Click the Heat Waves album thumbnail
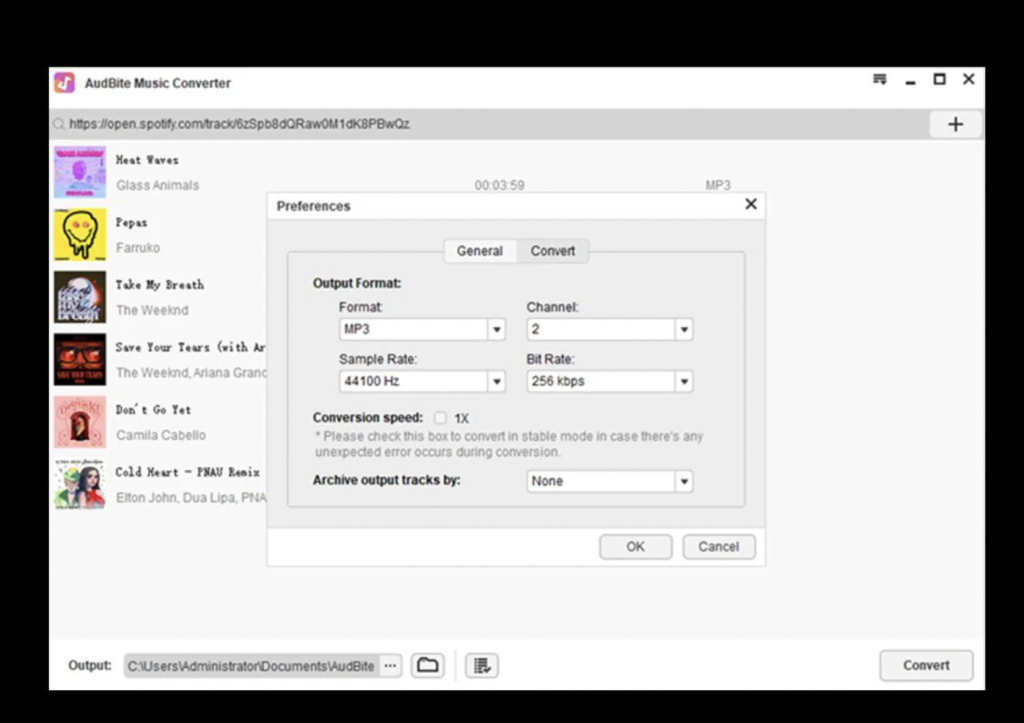Screen dimensions: 1024x723 click(80, 172)
